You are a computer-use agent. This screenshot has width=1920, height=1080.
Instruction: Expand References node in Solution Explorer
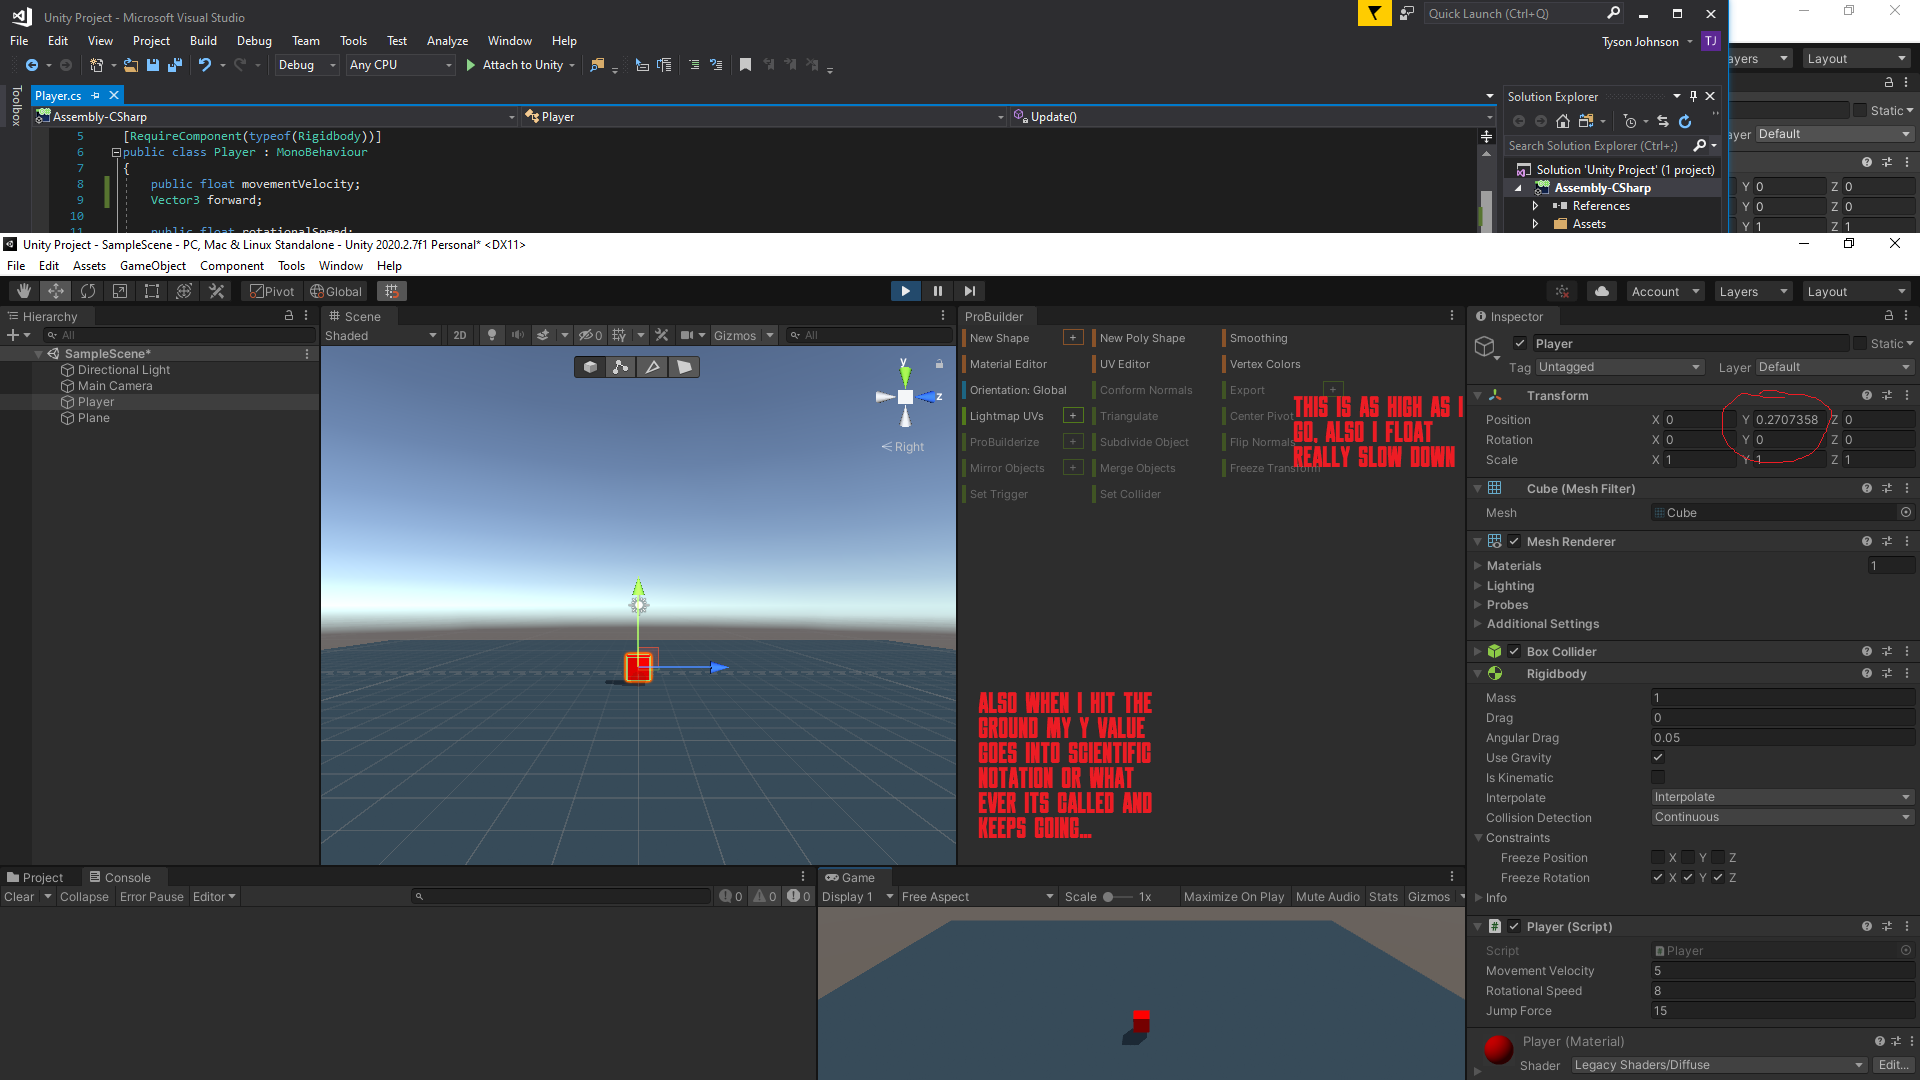(x=1535, y=206)
